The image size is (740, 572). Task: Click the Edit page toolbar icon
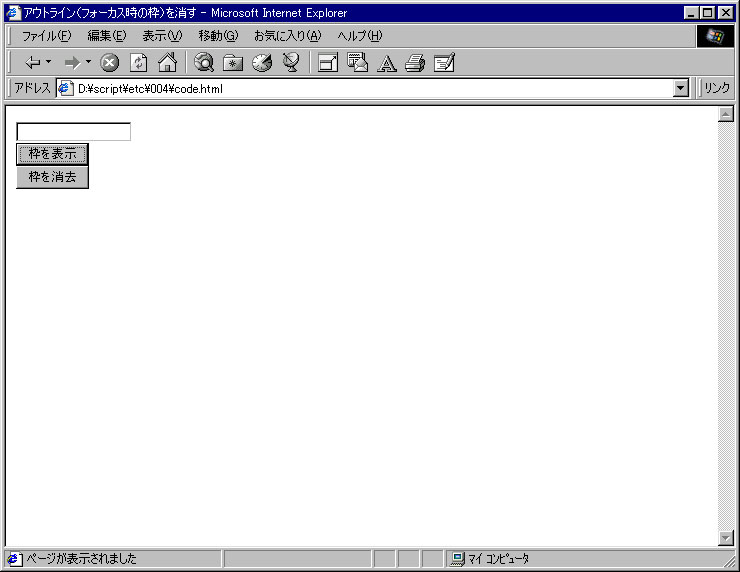click(444, 62)
